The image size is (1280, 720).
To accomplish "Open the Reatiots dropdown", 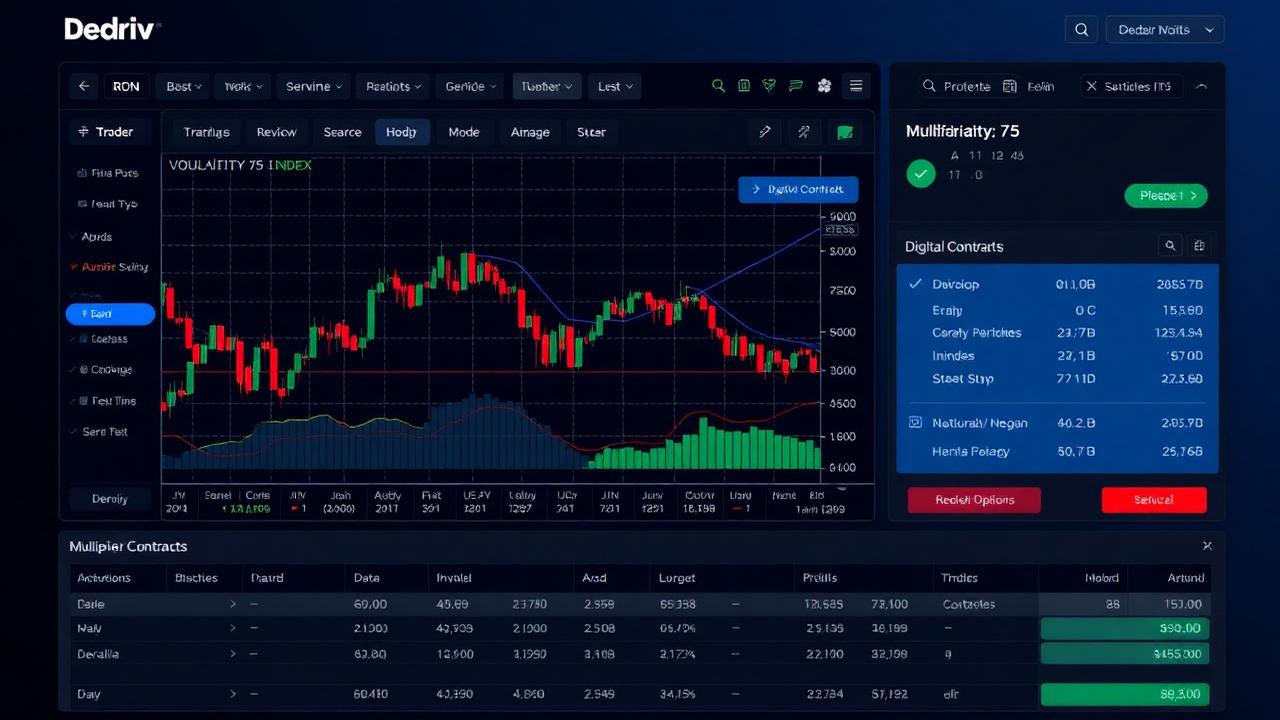I will pos(393,87).
